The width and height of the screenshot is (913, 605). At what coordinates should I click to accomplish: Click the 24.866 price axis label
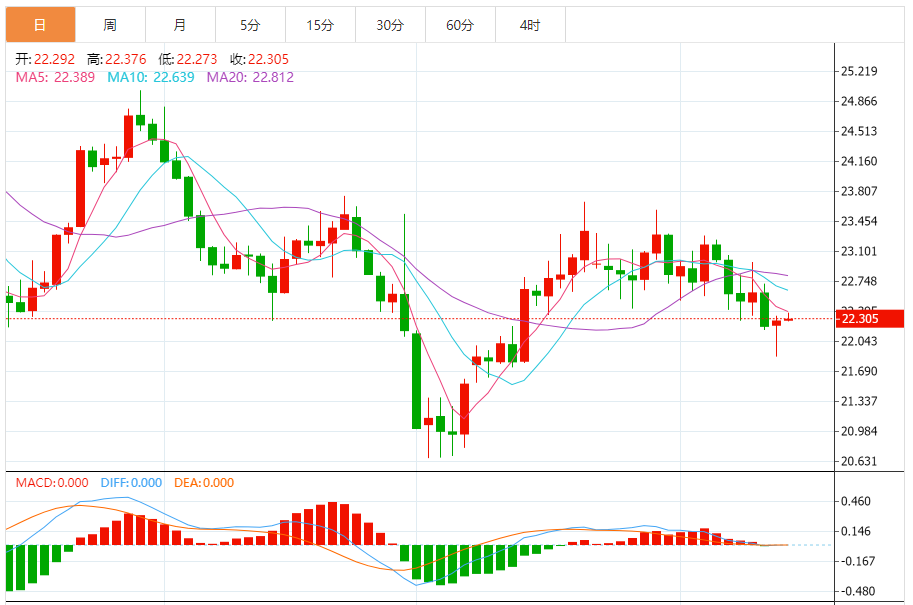[x=859, y=101]
